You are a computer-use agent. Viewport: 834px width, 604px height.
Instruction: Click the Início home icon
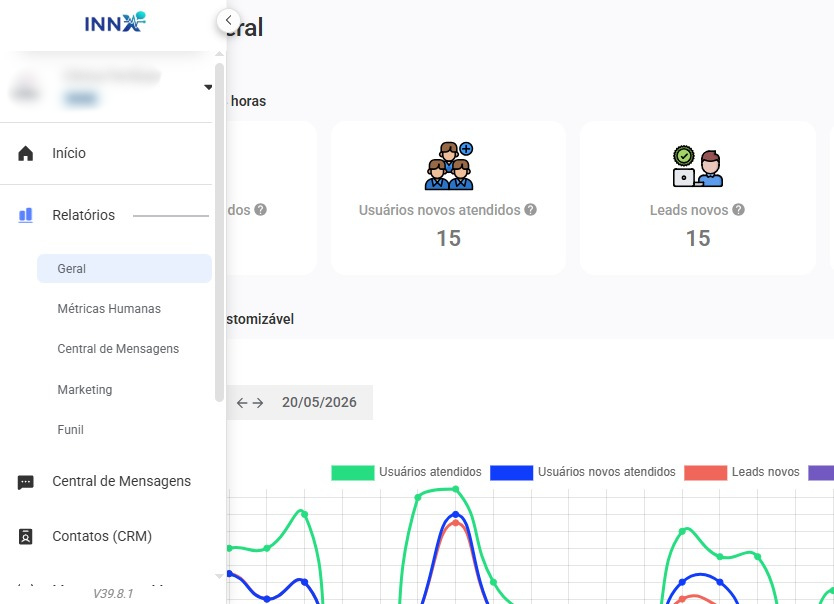tap(26, 153)
